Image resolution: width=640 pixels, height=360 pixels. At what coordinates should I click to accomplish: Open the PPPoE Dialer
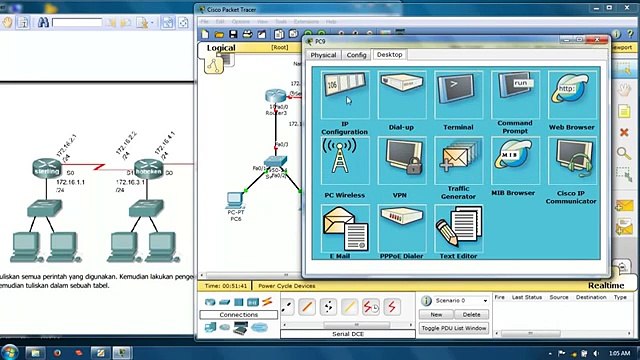pos(402,229)
